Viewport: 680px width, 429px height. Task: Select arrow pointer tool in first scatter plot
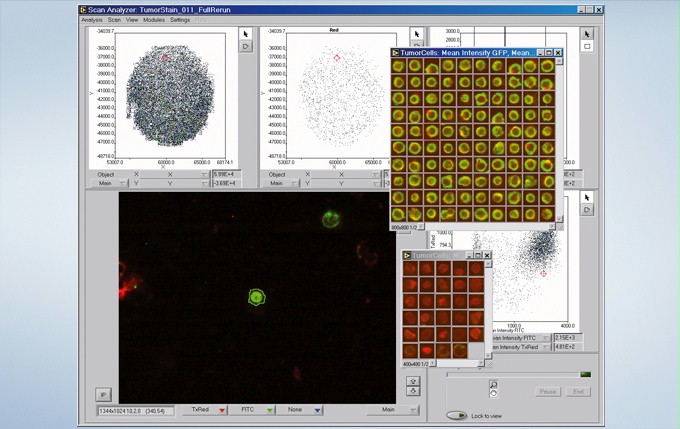246,34
